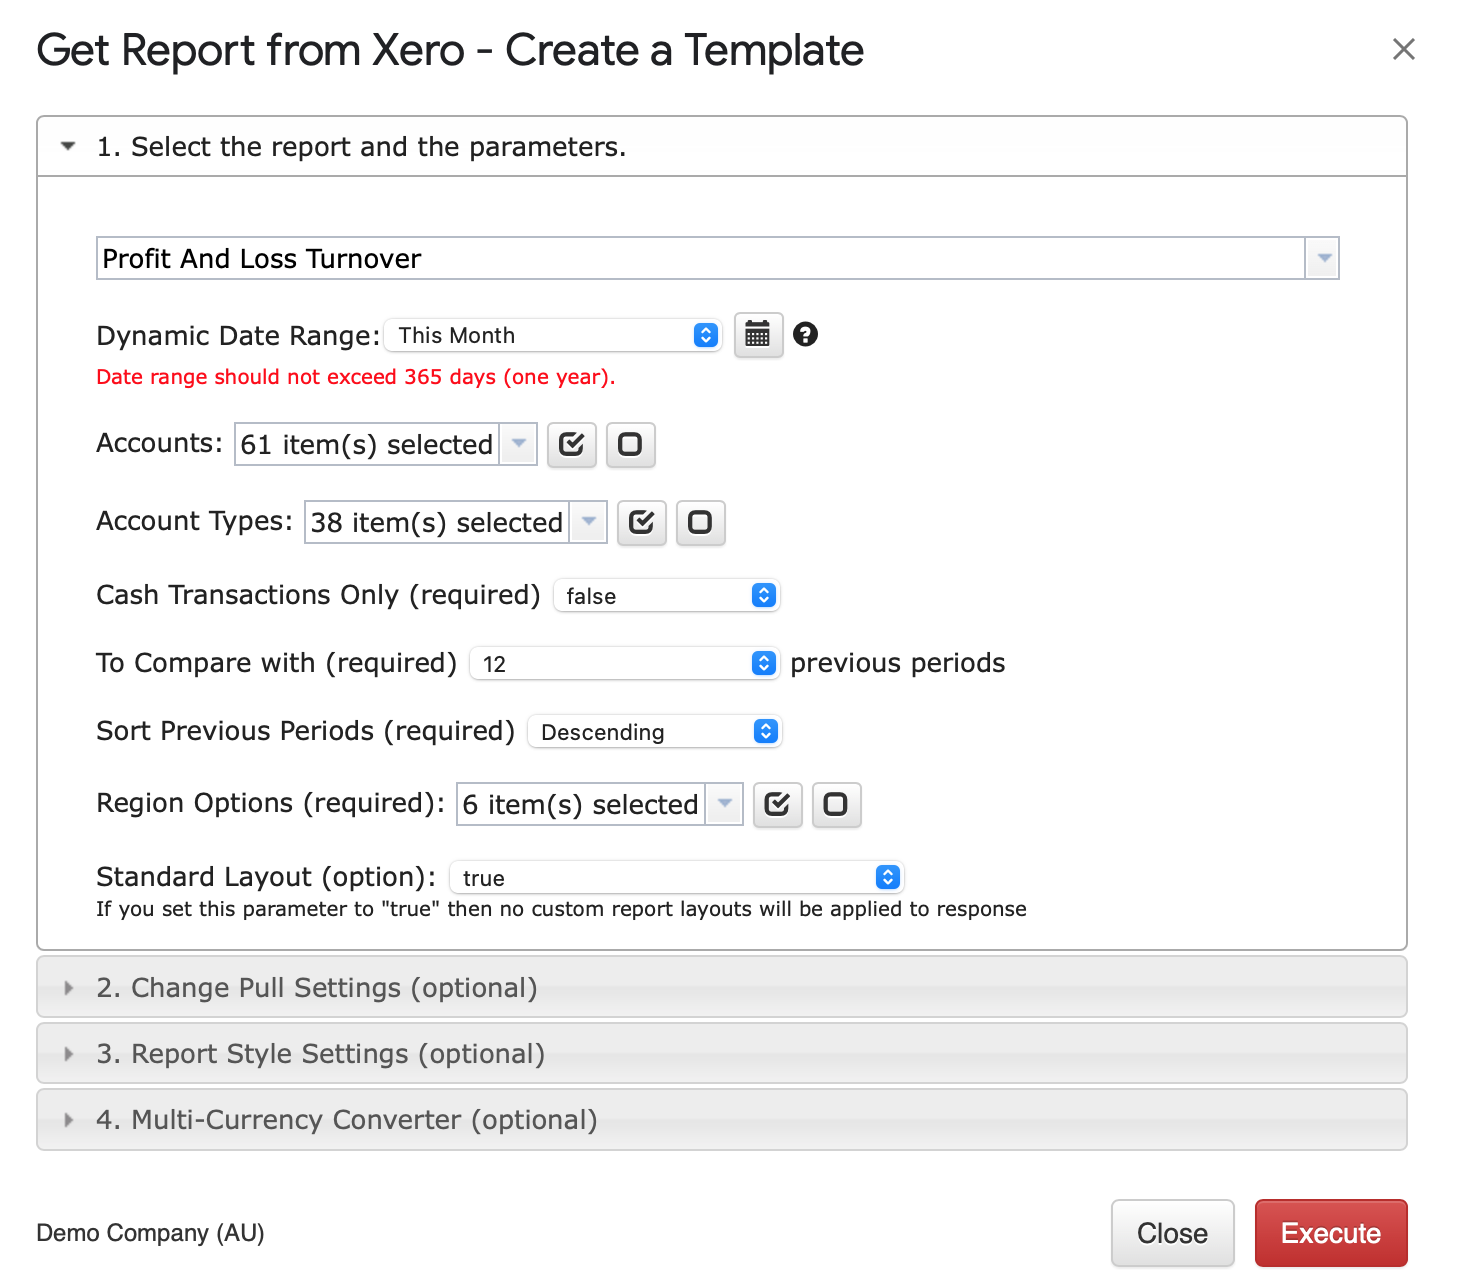Deselect all Region Options with empty box icon
This screenshot has width=1466, height=1286.
tap(836, 804)
